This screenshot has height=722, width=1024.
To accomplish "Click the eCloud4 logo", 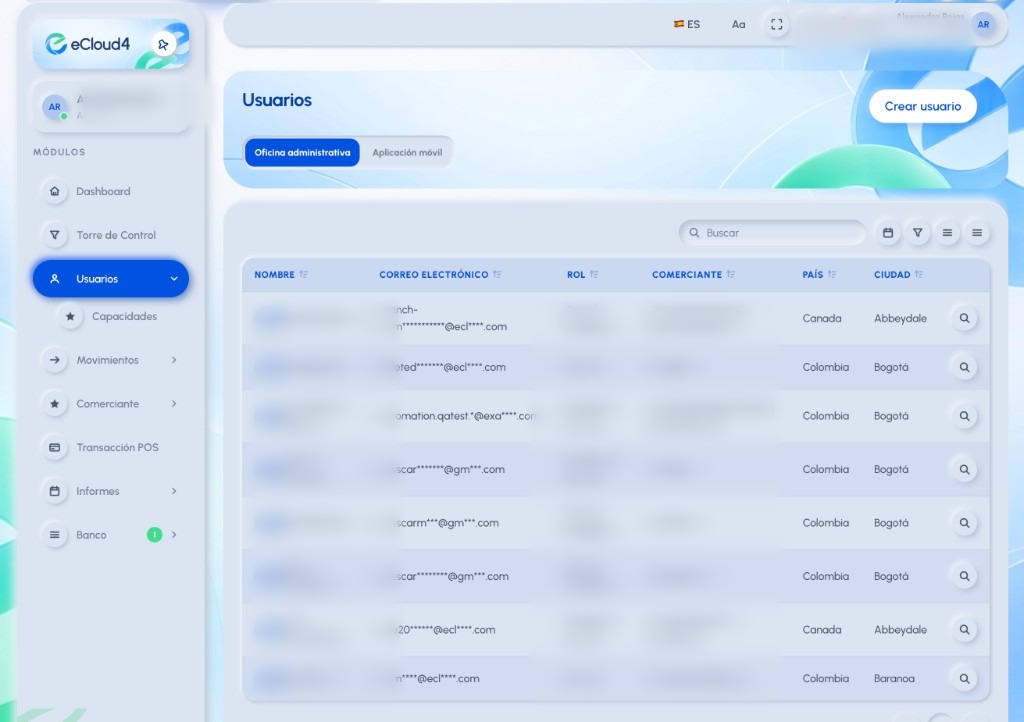I will click(88, 44).
